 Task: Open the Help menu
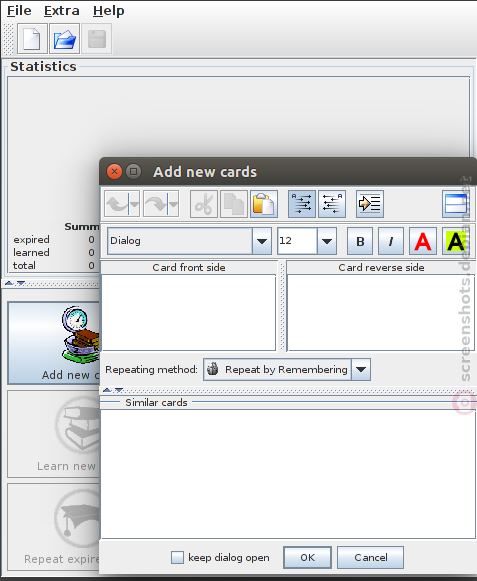[109, 11]
